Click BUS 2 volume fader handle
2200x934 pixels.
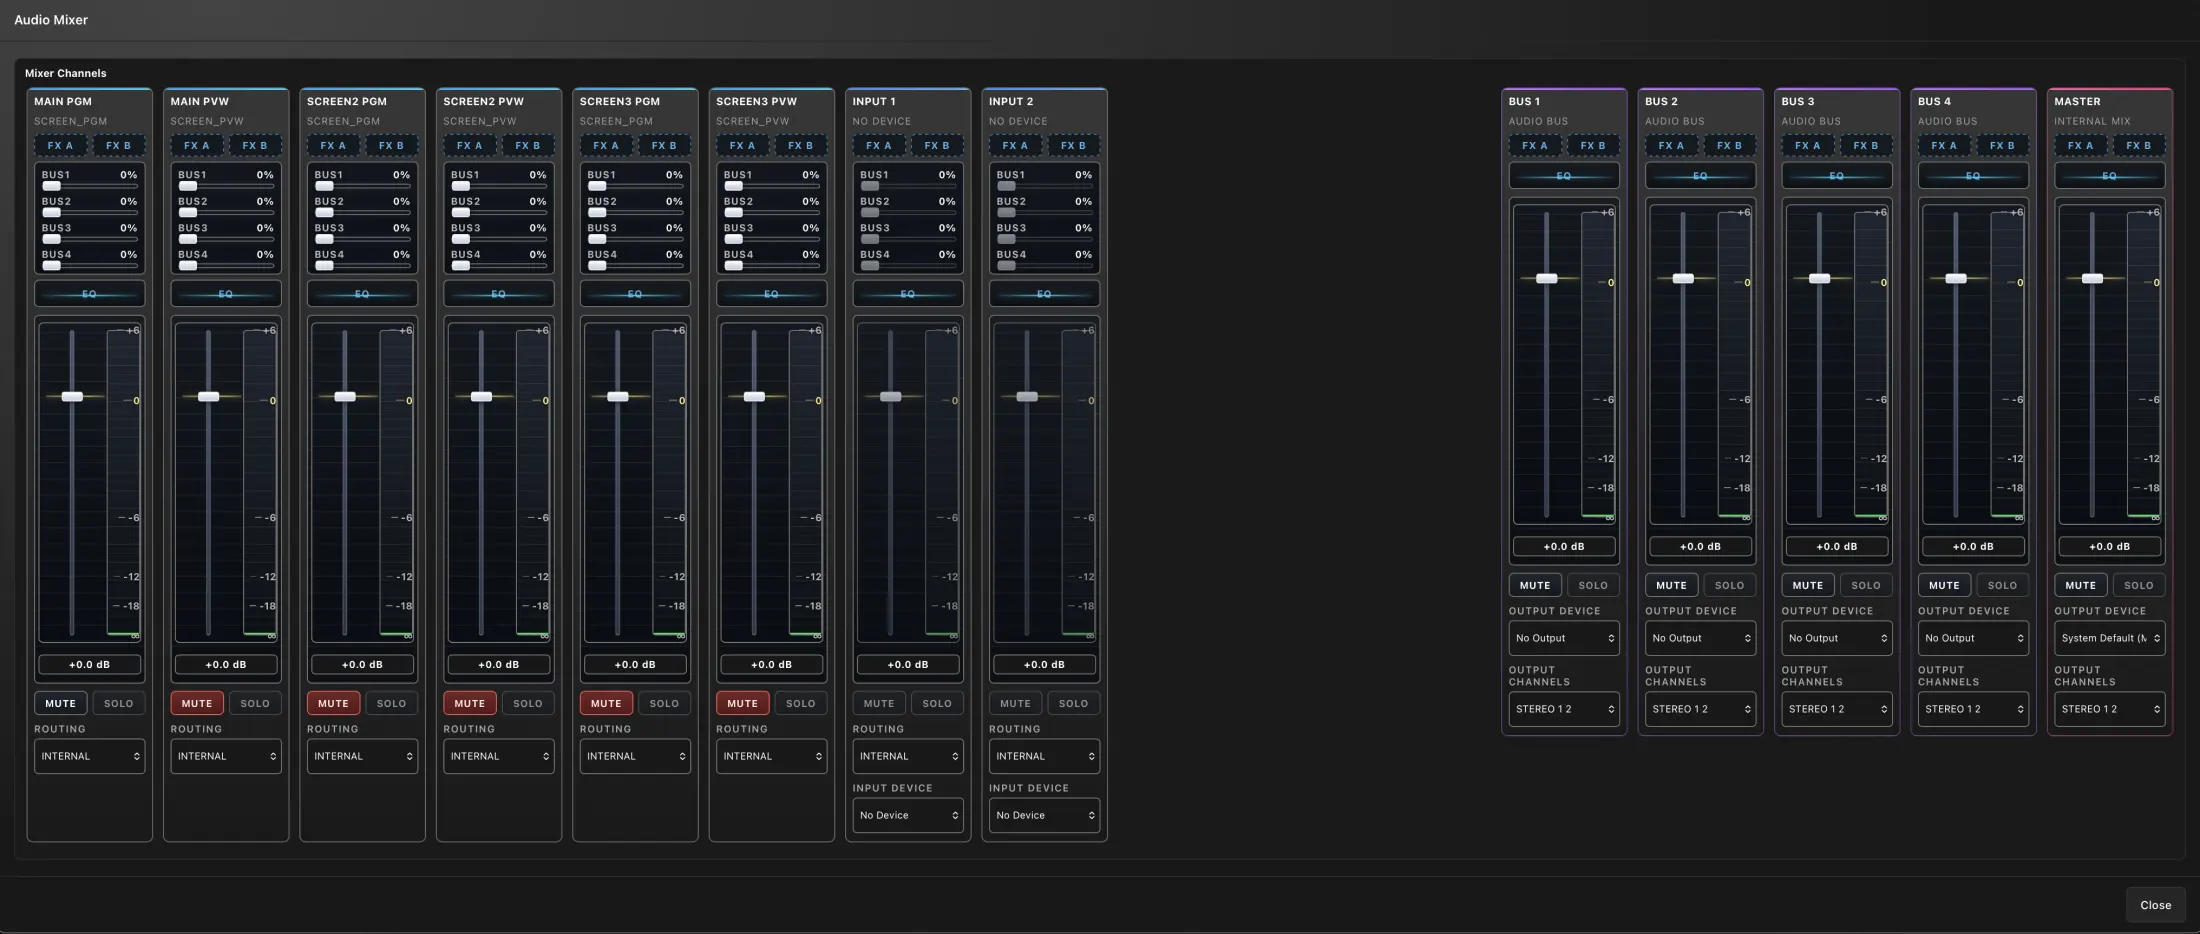pyautogui.click(x=1683, y=279)
